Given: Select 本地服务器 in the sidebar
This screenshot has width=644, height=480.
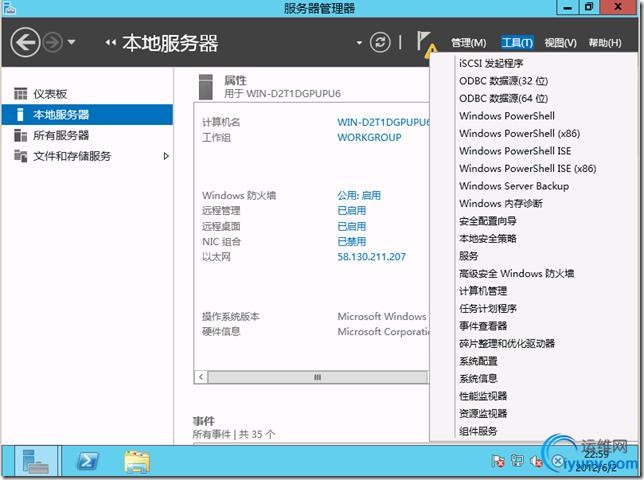Looking at the screenshot, I should coord(87,115).
